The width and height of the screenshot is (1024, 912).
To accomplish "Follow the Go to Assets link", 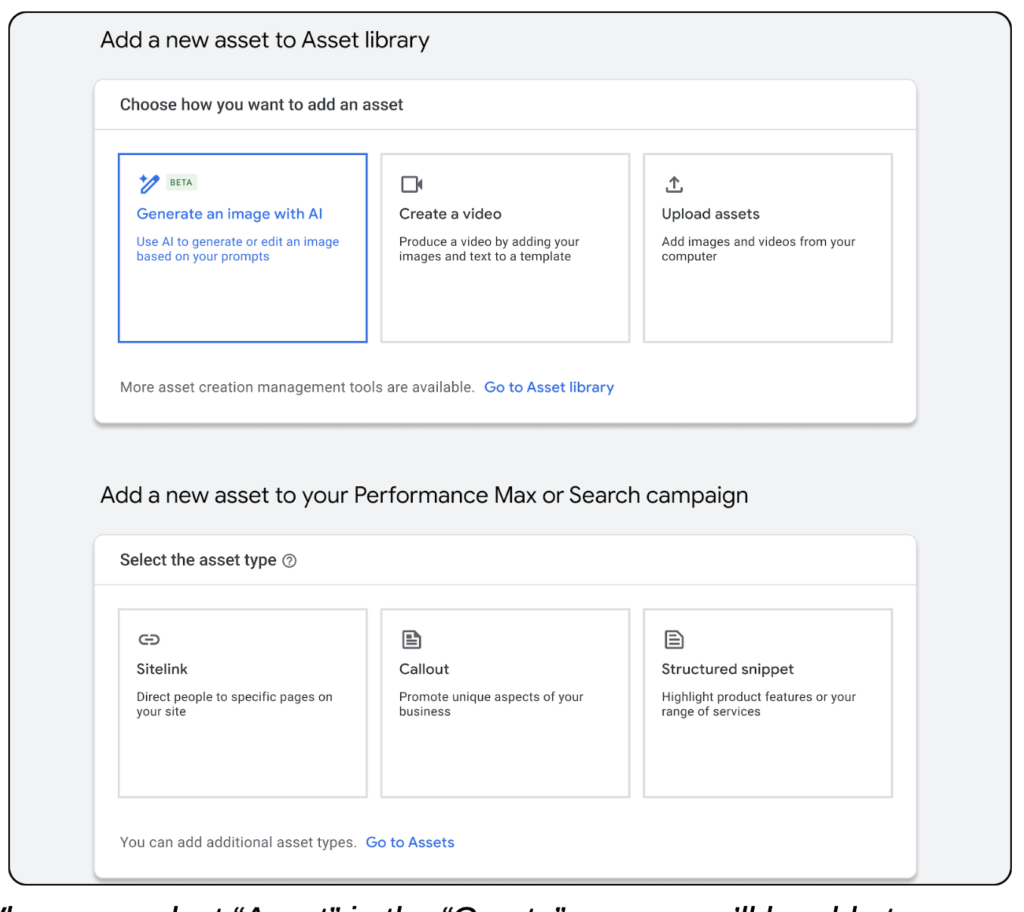I will [x=410, y=842].
